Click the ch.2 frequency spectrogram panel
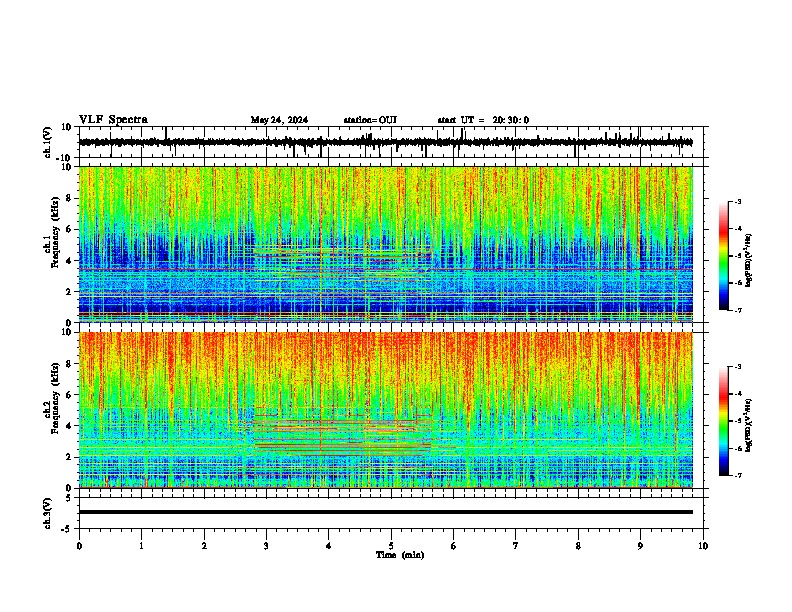The height and width of the screenshot is (612, 792). coord(385,410)
